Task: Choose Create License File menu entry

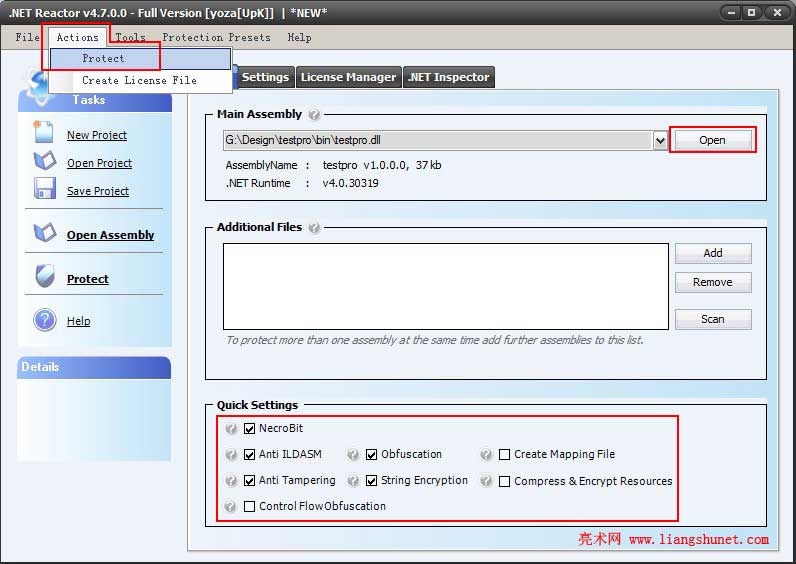Action: pos(141,81)
